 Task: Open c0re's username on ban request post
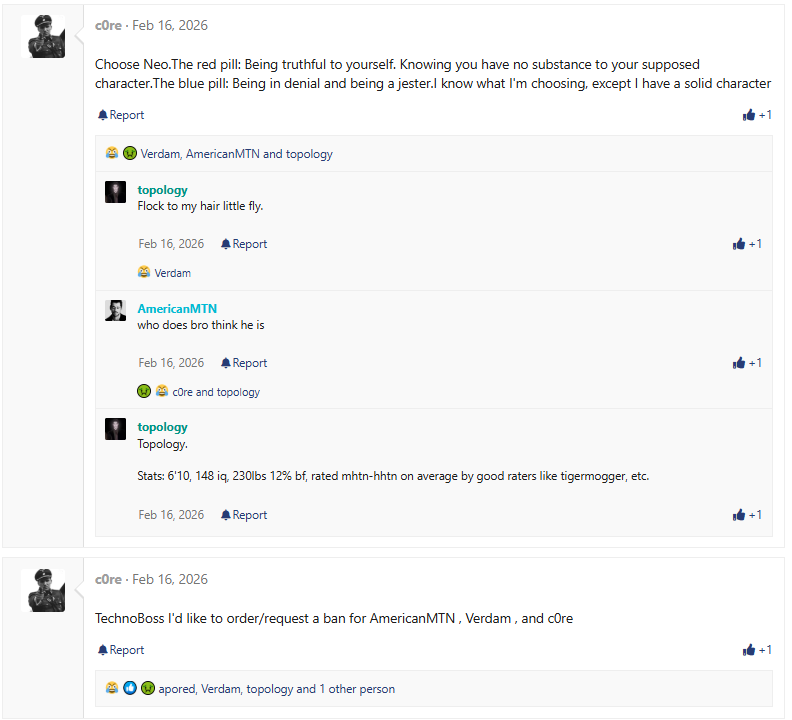[108, 579]
